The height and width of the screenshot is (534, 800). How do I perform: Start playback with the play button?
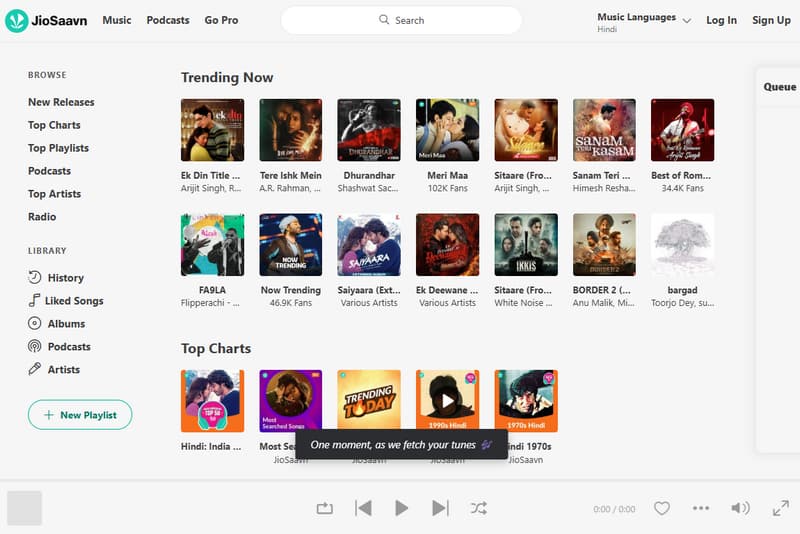click(402, 508)
